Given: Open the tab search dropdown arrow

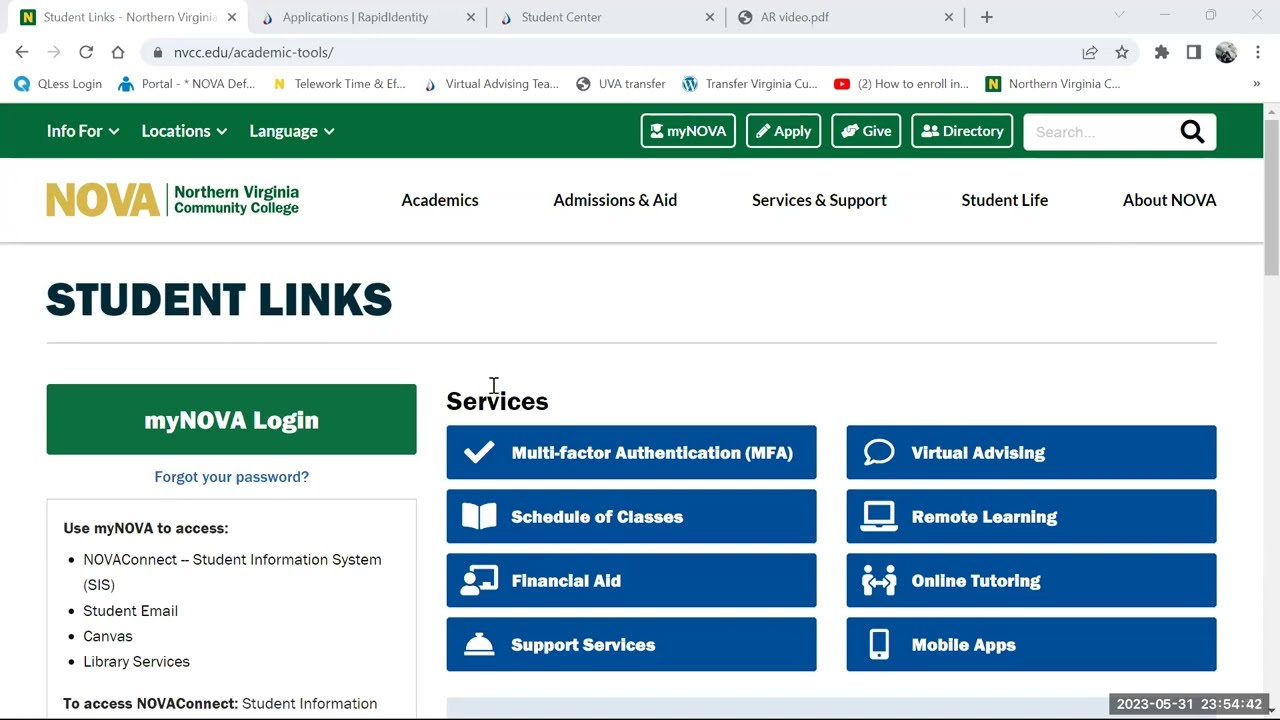Looking at the screenshot, I should pos(1119,16).
